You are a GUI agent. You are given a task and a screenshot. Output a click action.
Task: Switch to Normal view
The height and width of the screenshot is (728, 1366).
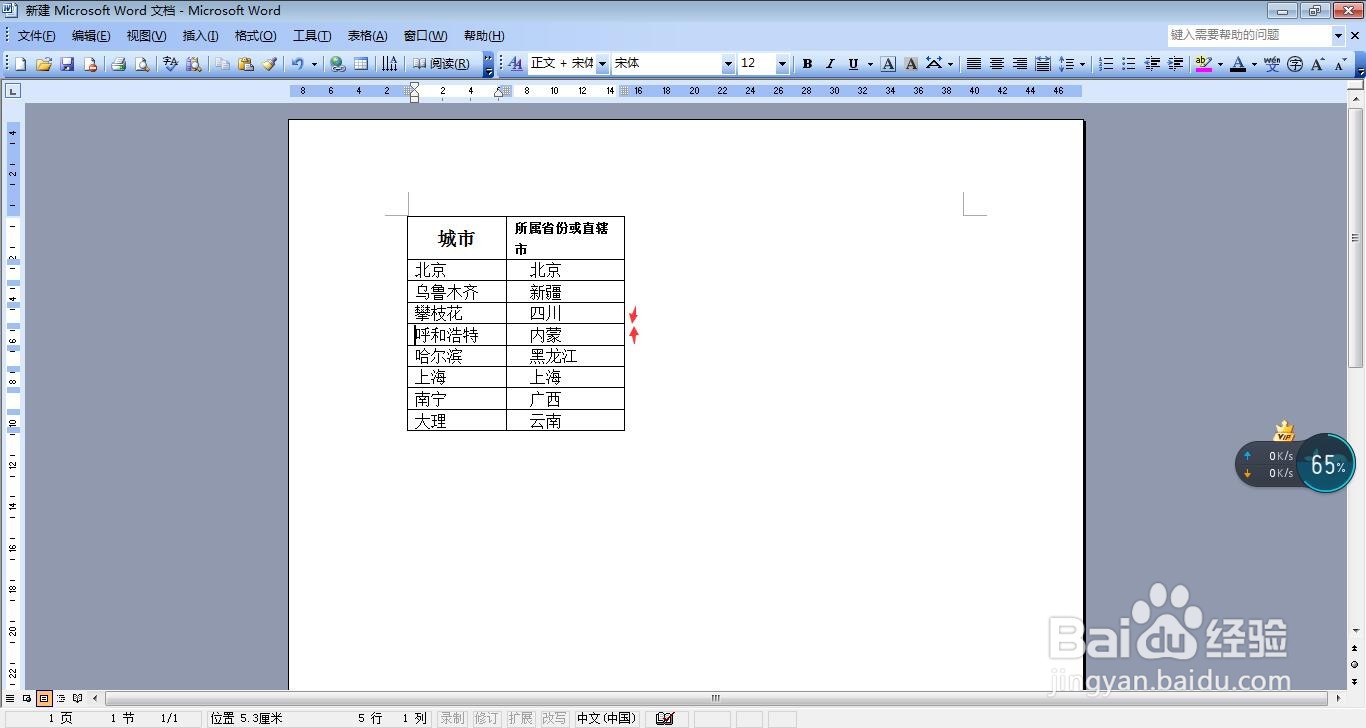tap(10, 698)
